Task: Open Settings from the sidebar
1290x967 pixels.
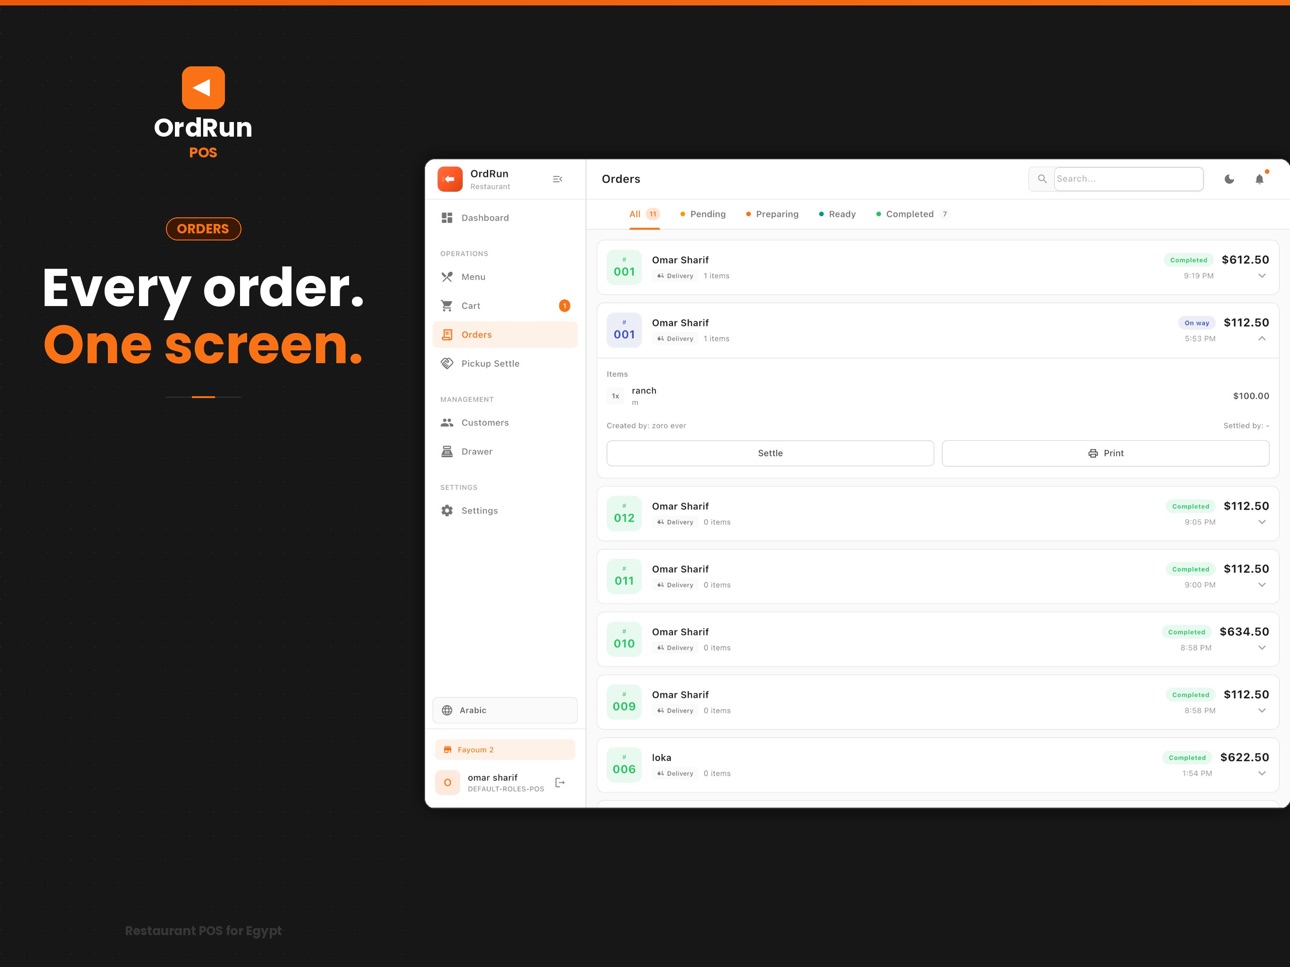Action: pos(505,511)
